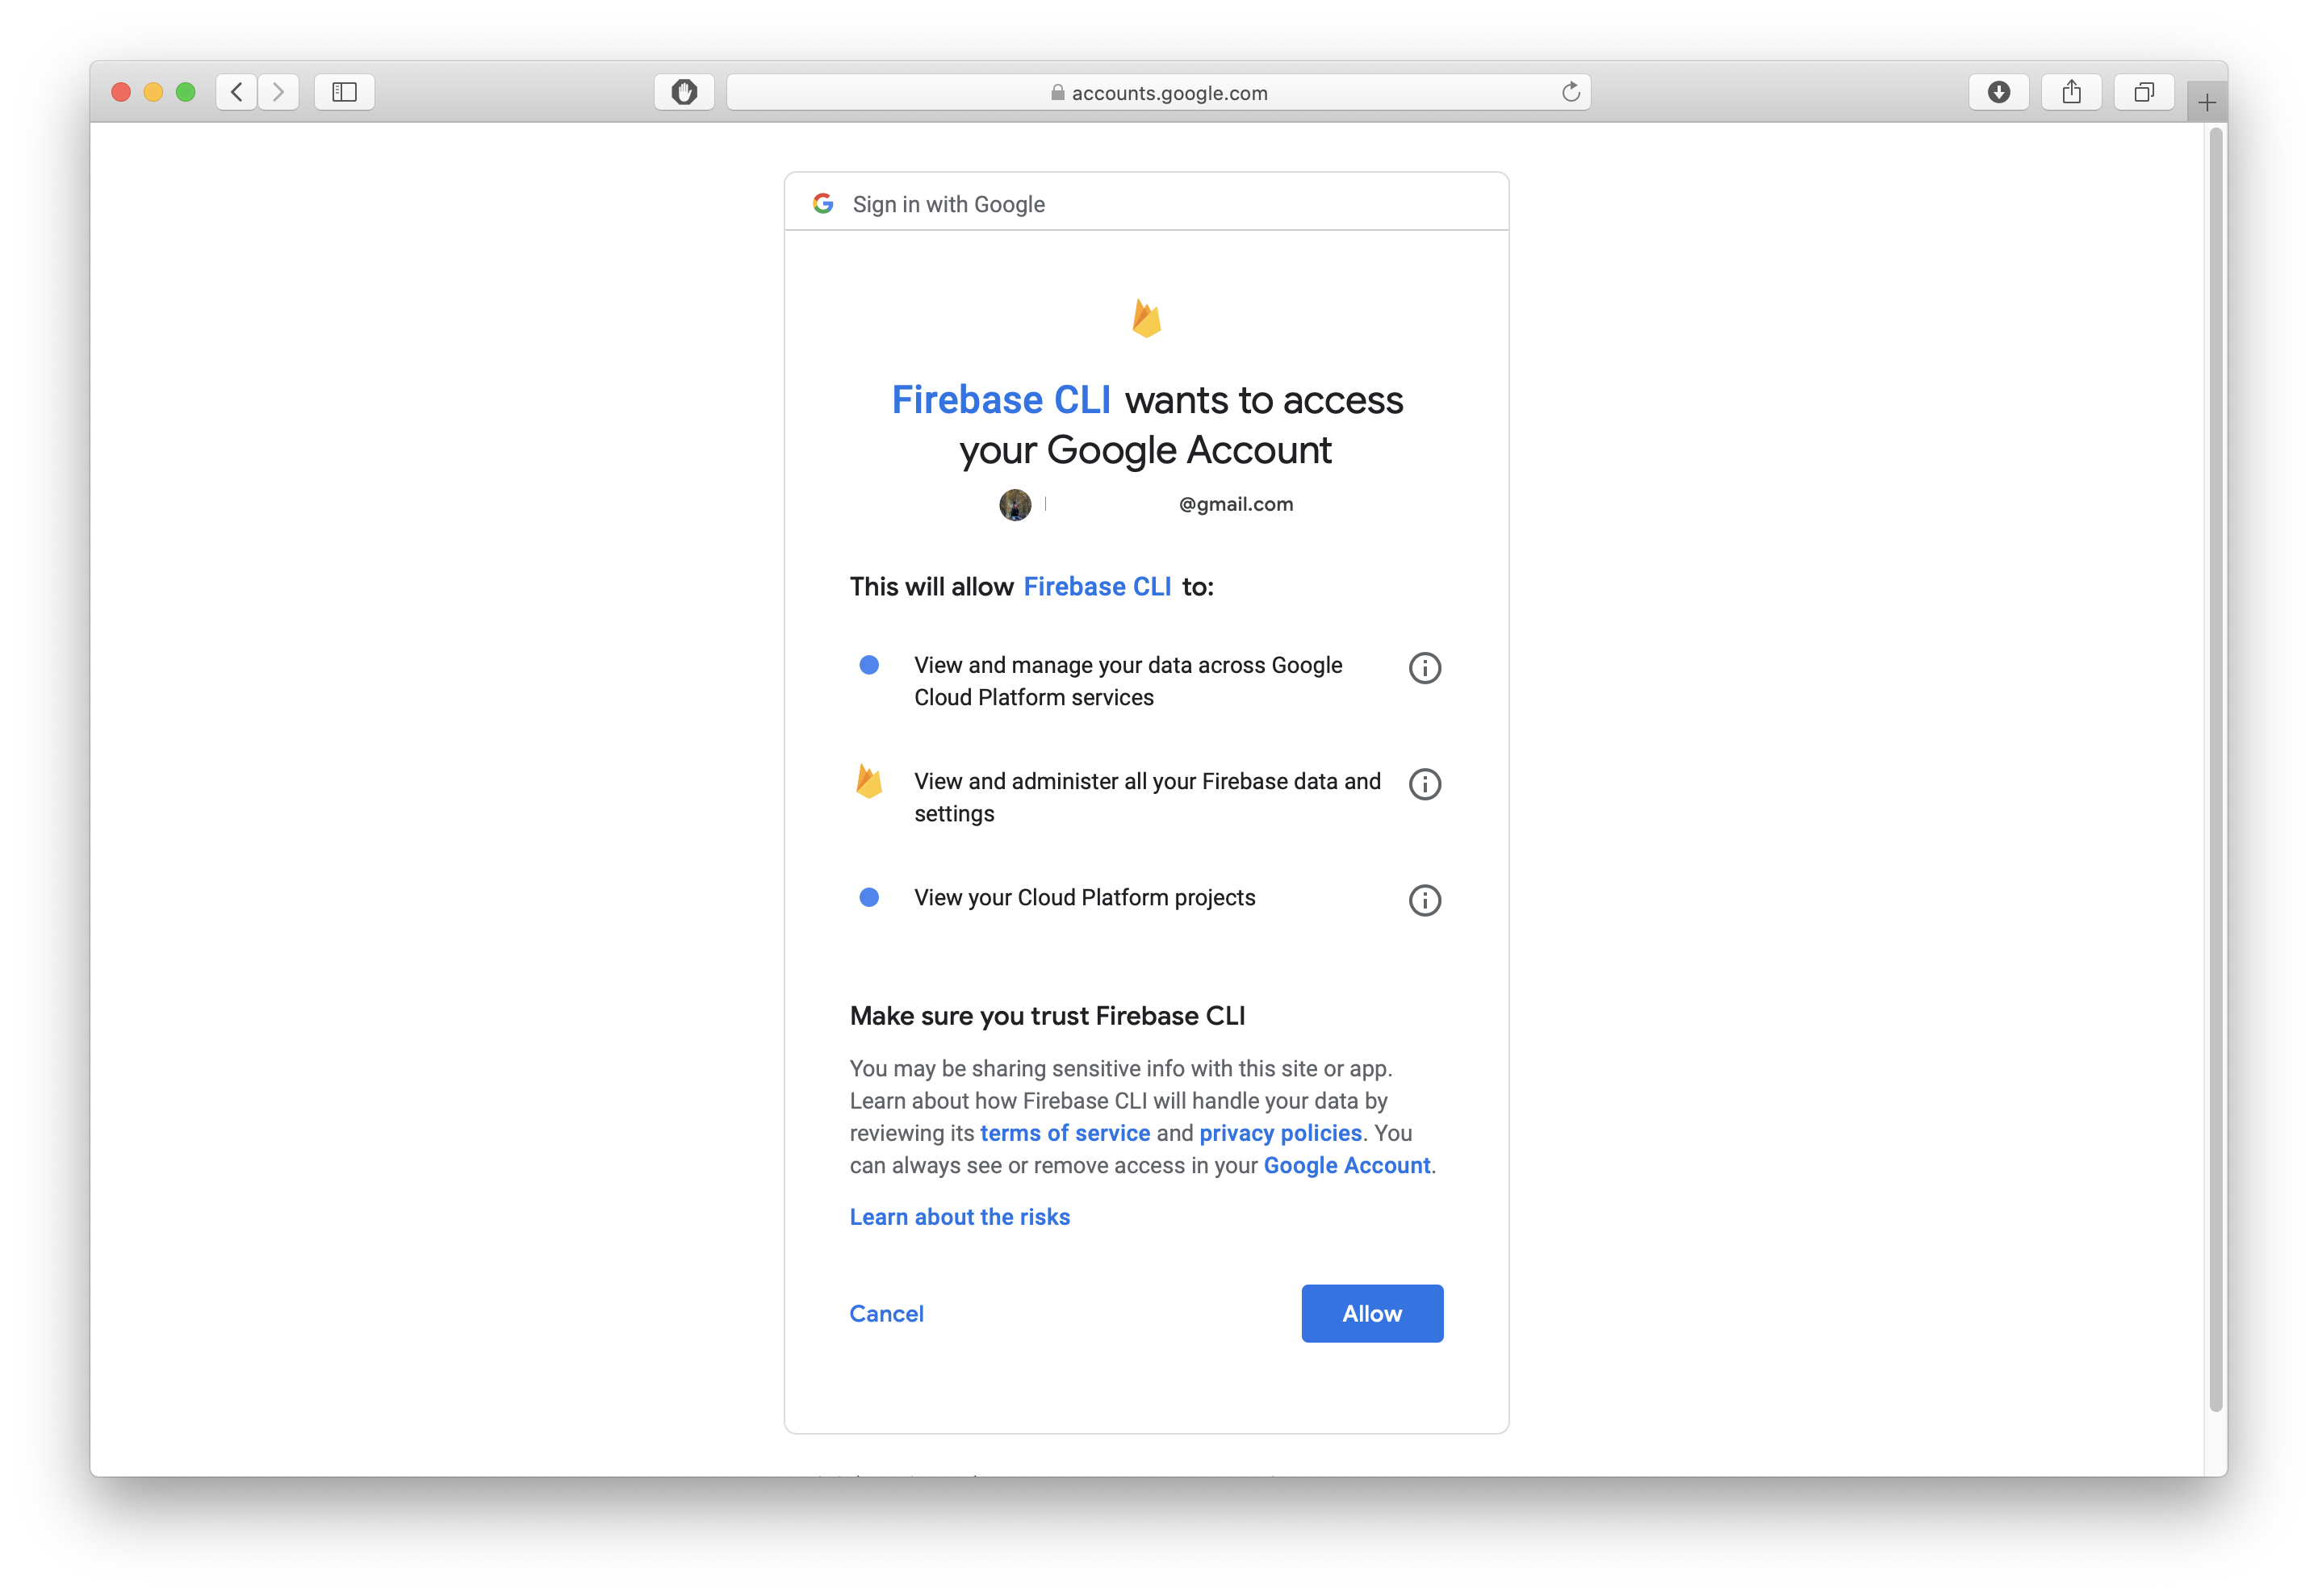2318x1596 pixels.
Task: Click the Firebase CLI link in heading
Action: (x=1001, y=400)
